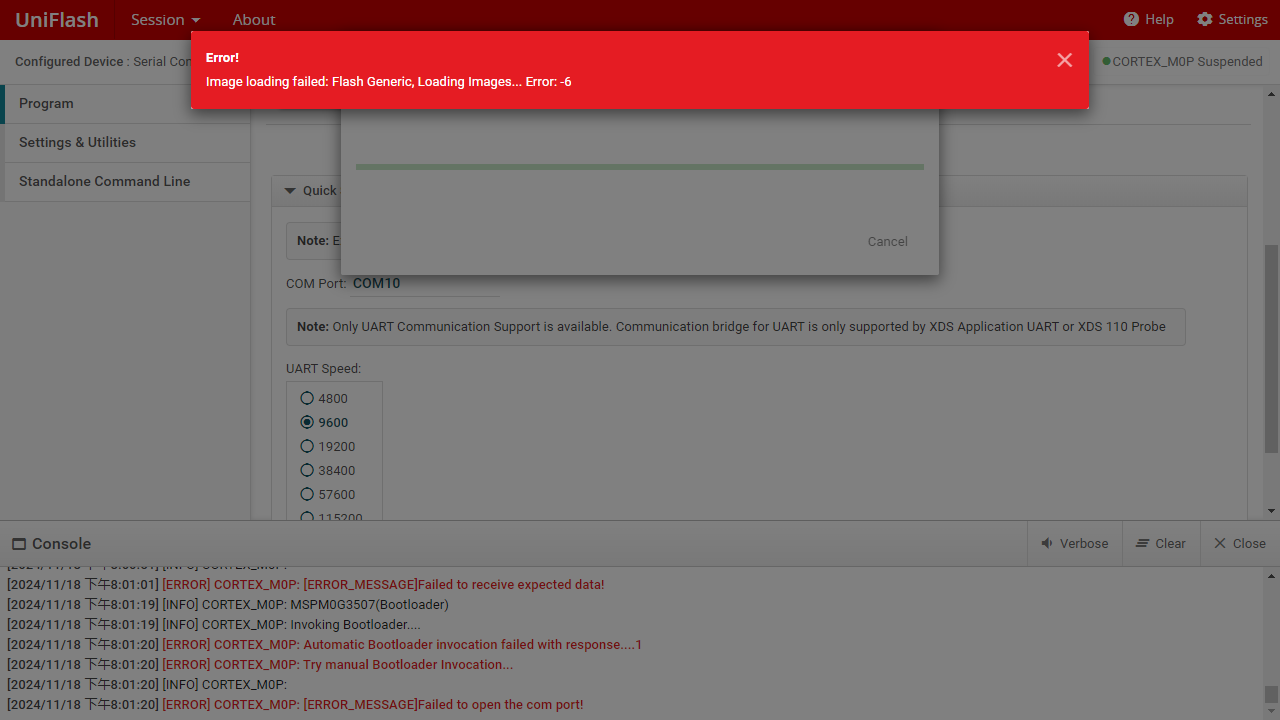Choose the 38400 baud rate option

[x=308, y=470]
